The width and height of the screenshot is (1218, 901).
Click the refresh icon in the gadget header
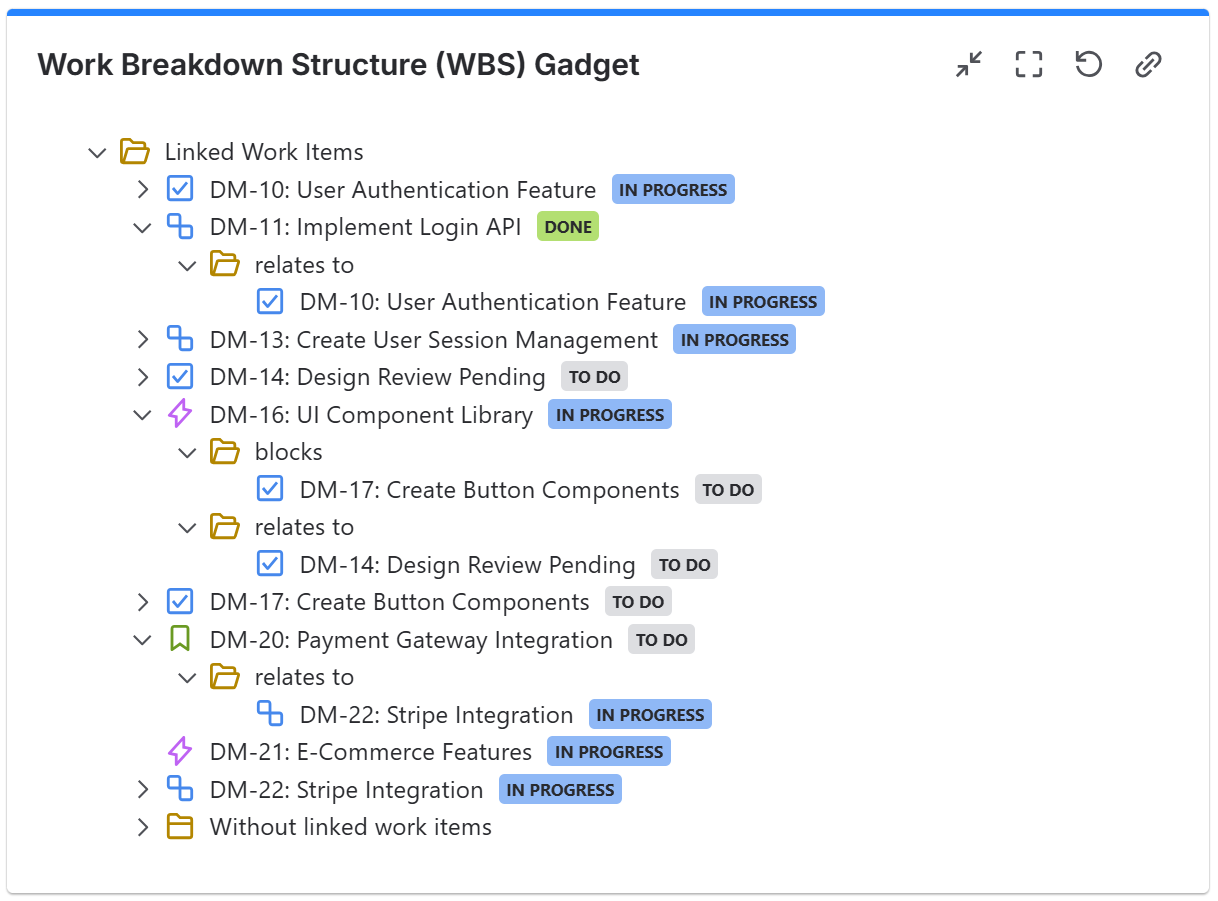click(1088, 64)
